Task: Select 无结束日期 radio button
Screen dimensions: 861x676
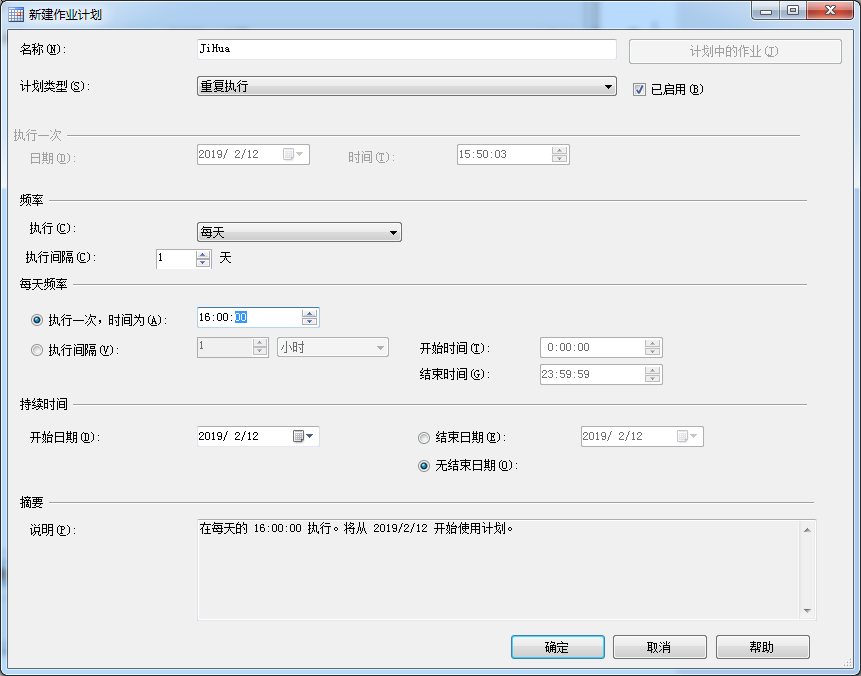Action: click(x=424, y=466)
